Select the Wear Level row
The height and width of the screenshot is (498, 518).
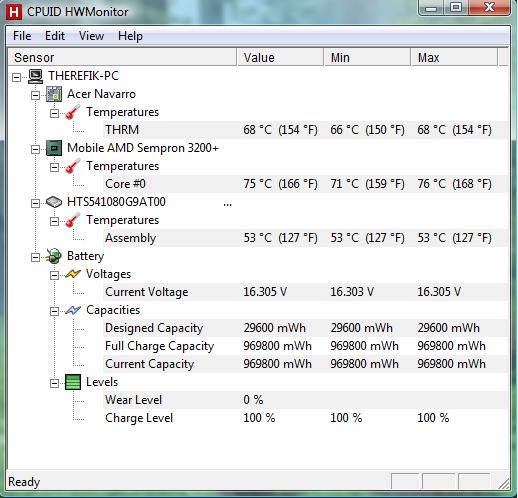tap(305, 400)
